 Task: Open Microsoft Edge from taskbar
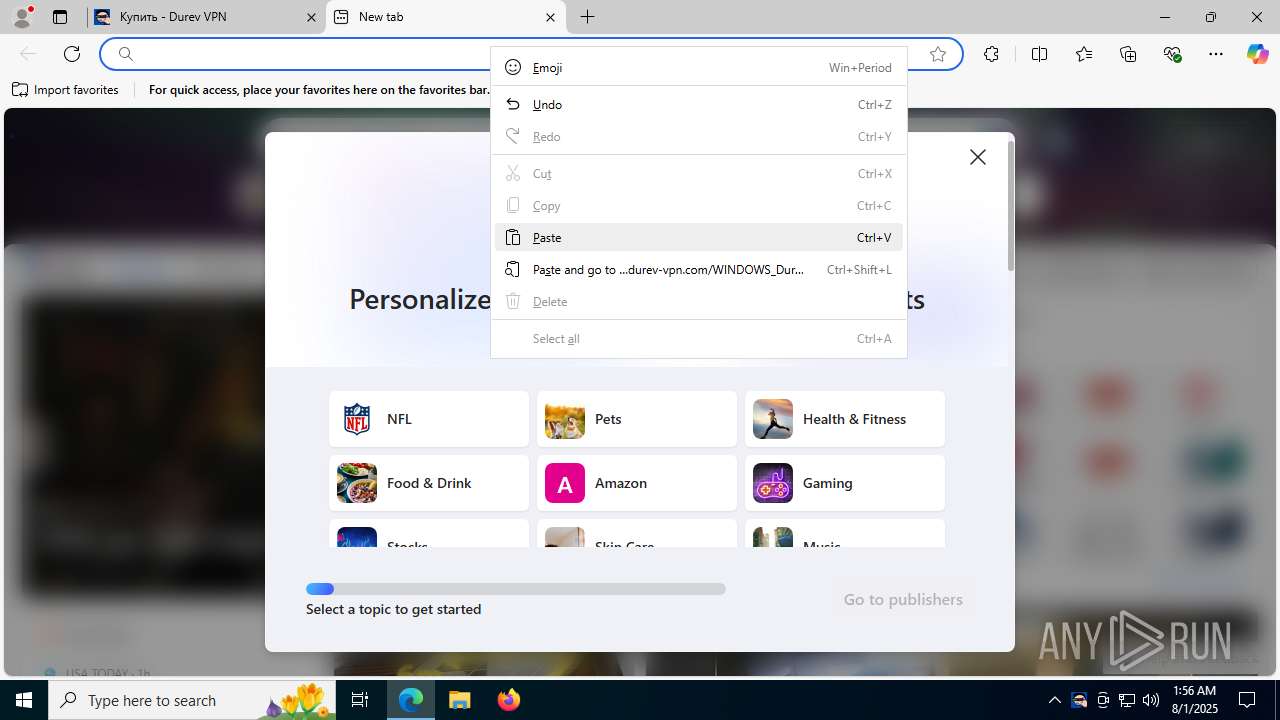pos(411,700)
